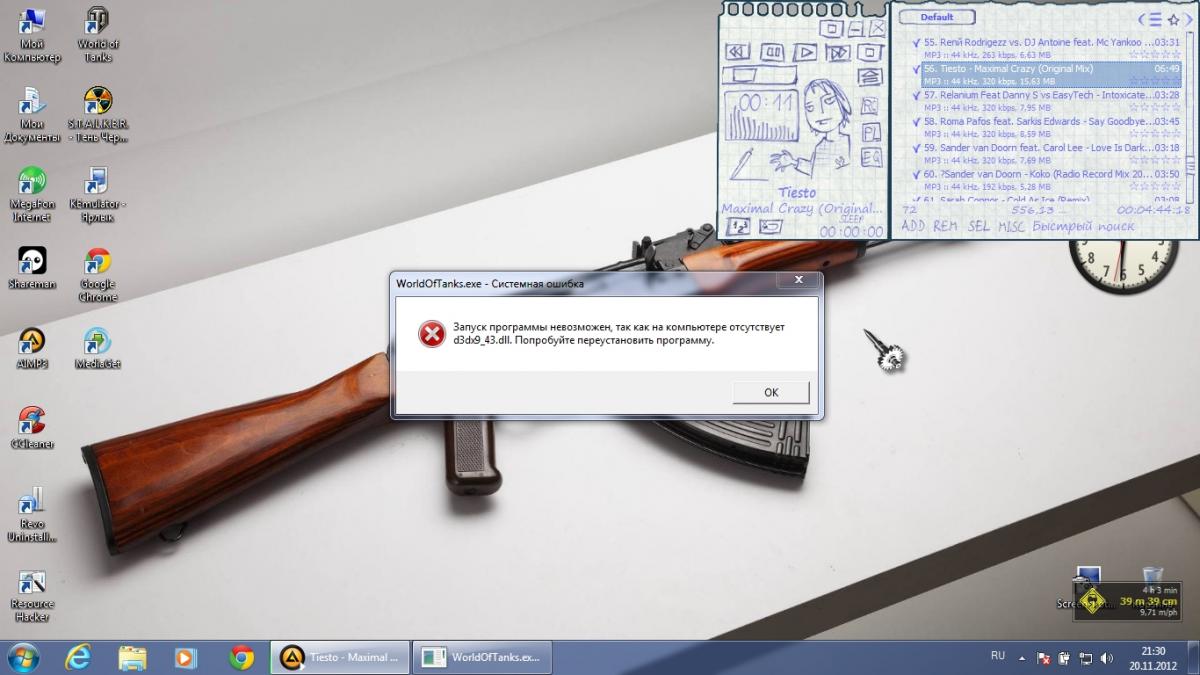Screen dimensions: 1200x675
Task: Open AIMP3 desktop shortcut
Action: tap(32, 348)
